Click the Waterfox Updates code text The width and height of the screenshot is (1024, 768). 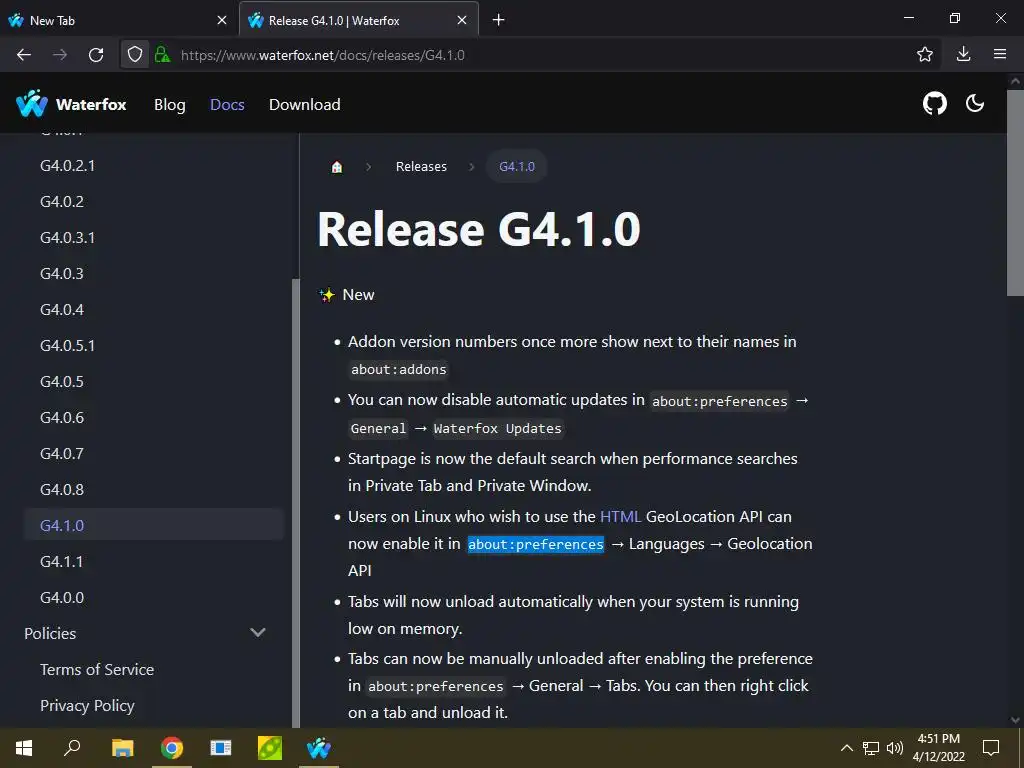click(498, 428)
